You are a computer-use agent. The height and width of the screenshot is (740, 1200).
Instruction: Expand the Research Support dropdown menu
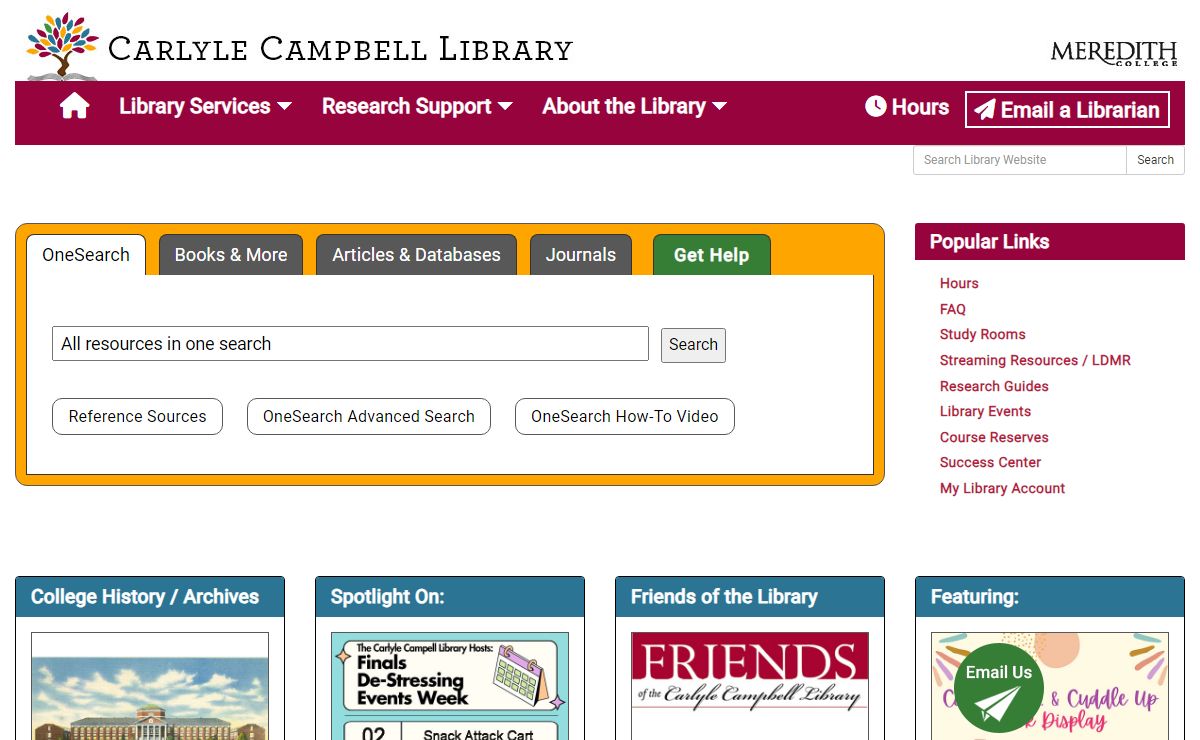(417, 107)
